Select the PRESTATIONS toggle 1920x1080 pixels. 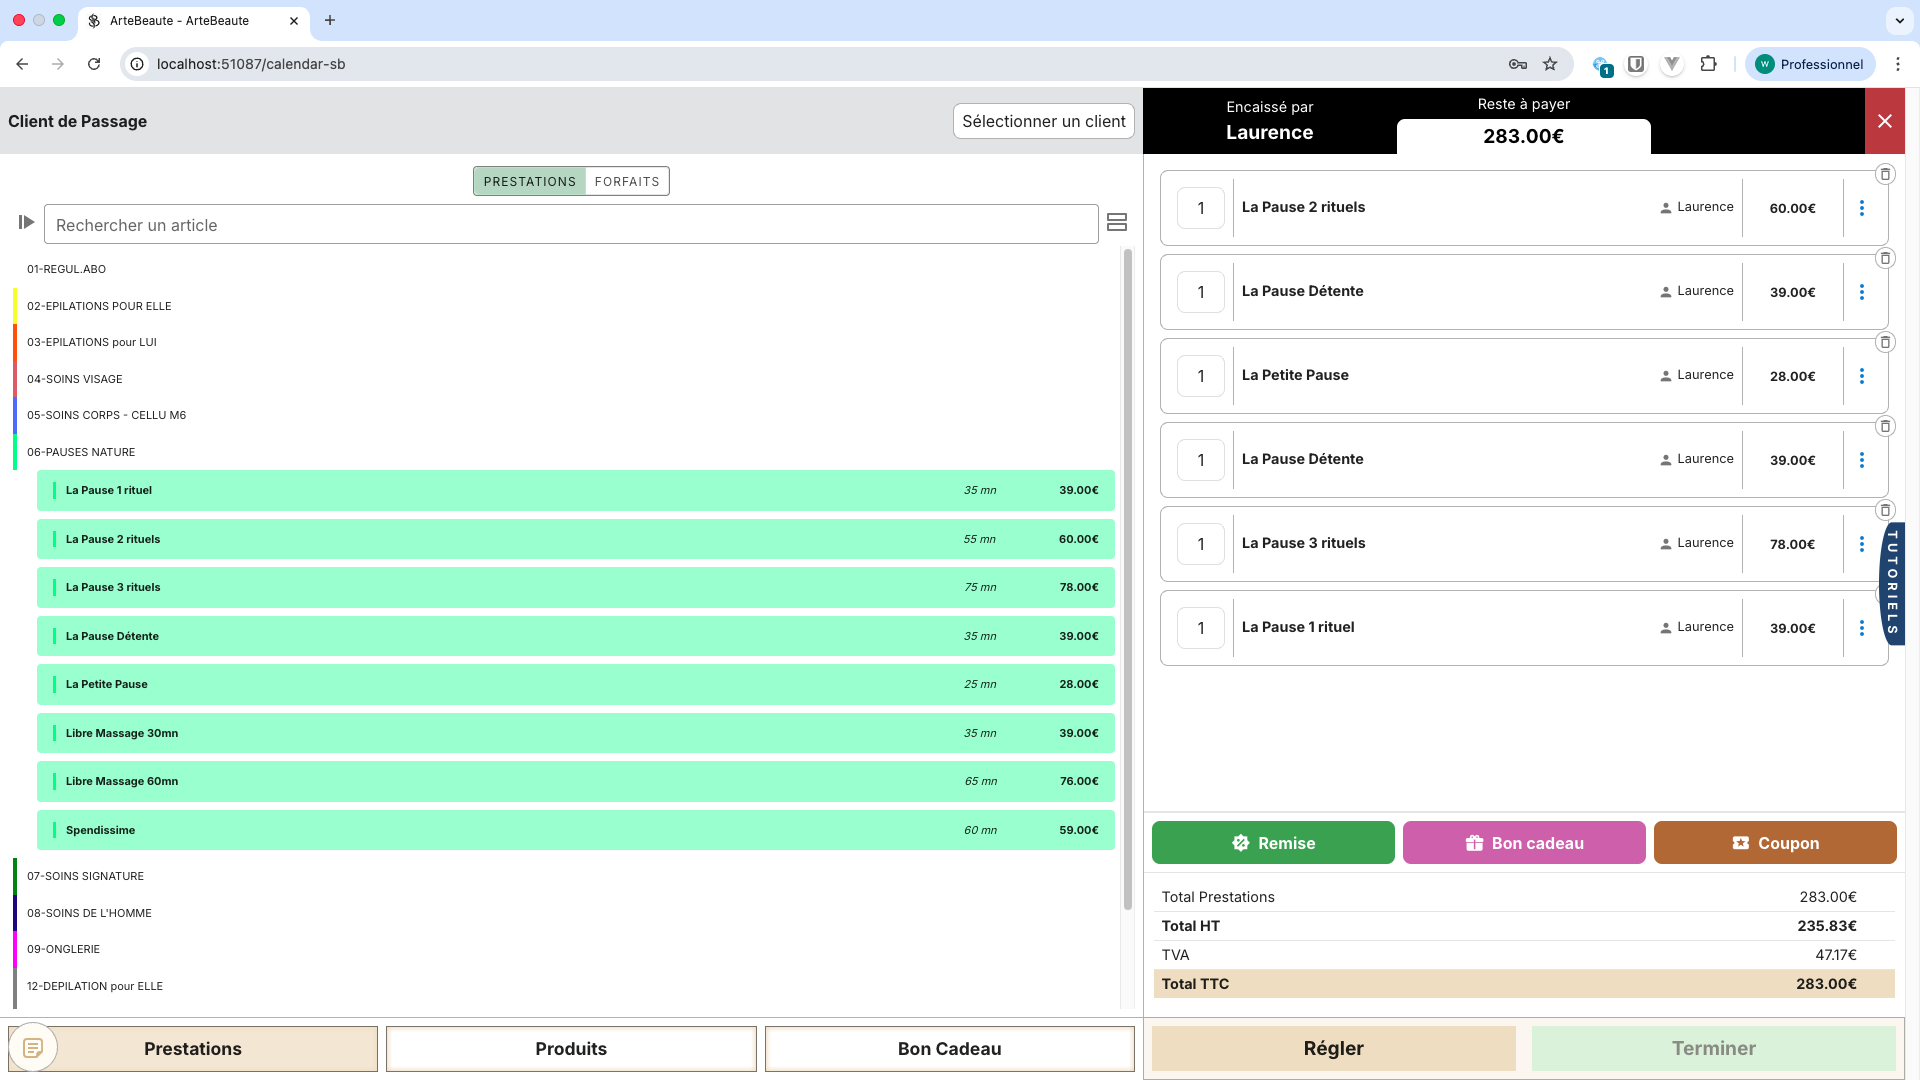coord(529,181)
